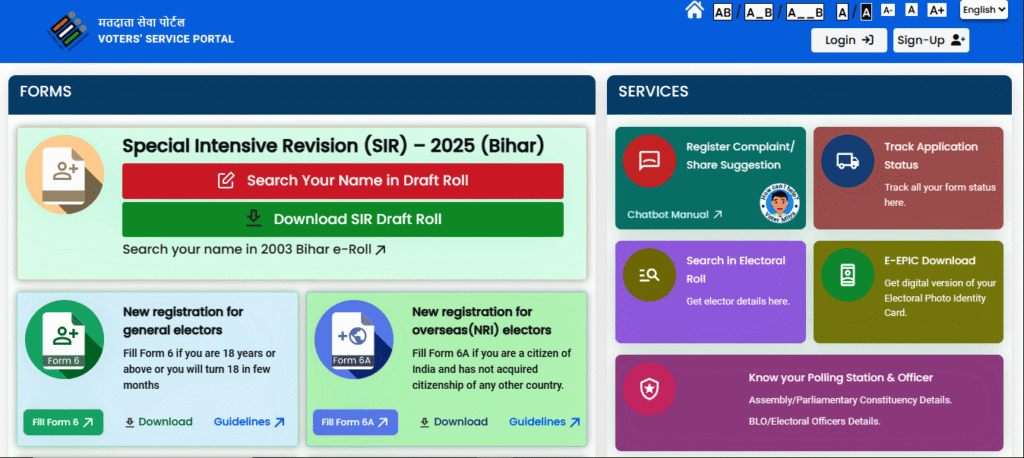This screenshot has width=1024, height=458.
Task: Click Fill Form 6 button
Action: 63,422
